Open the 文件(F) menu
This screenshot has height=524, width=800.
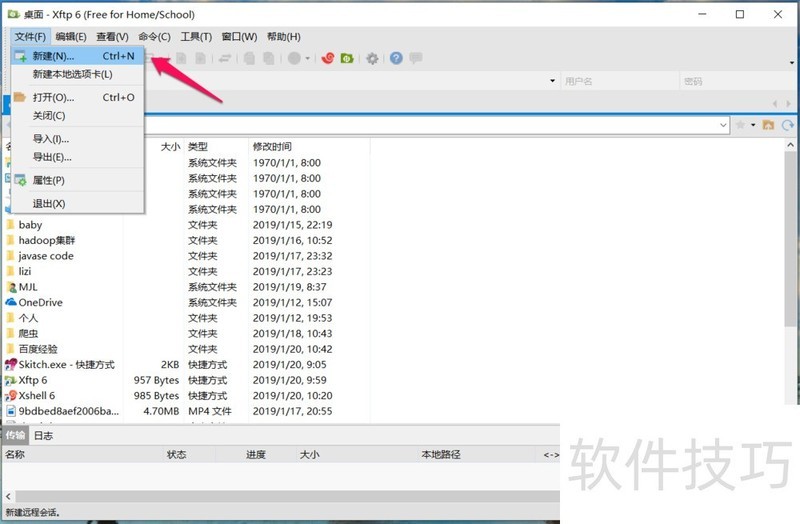point(30,37)
